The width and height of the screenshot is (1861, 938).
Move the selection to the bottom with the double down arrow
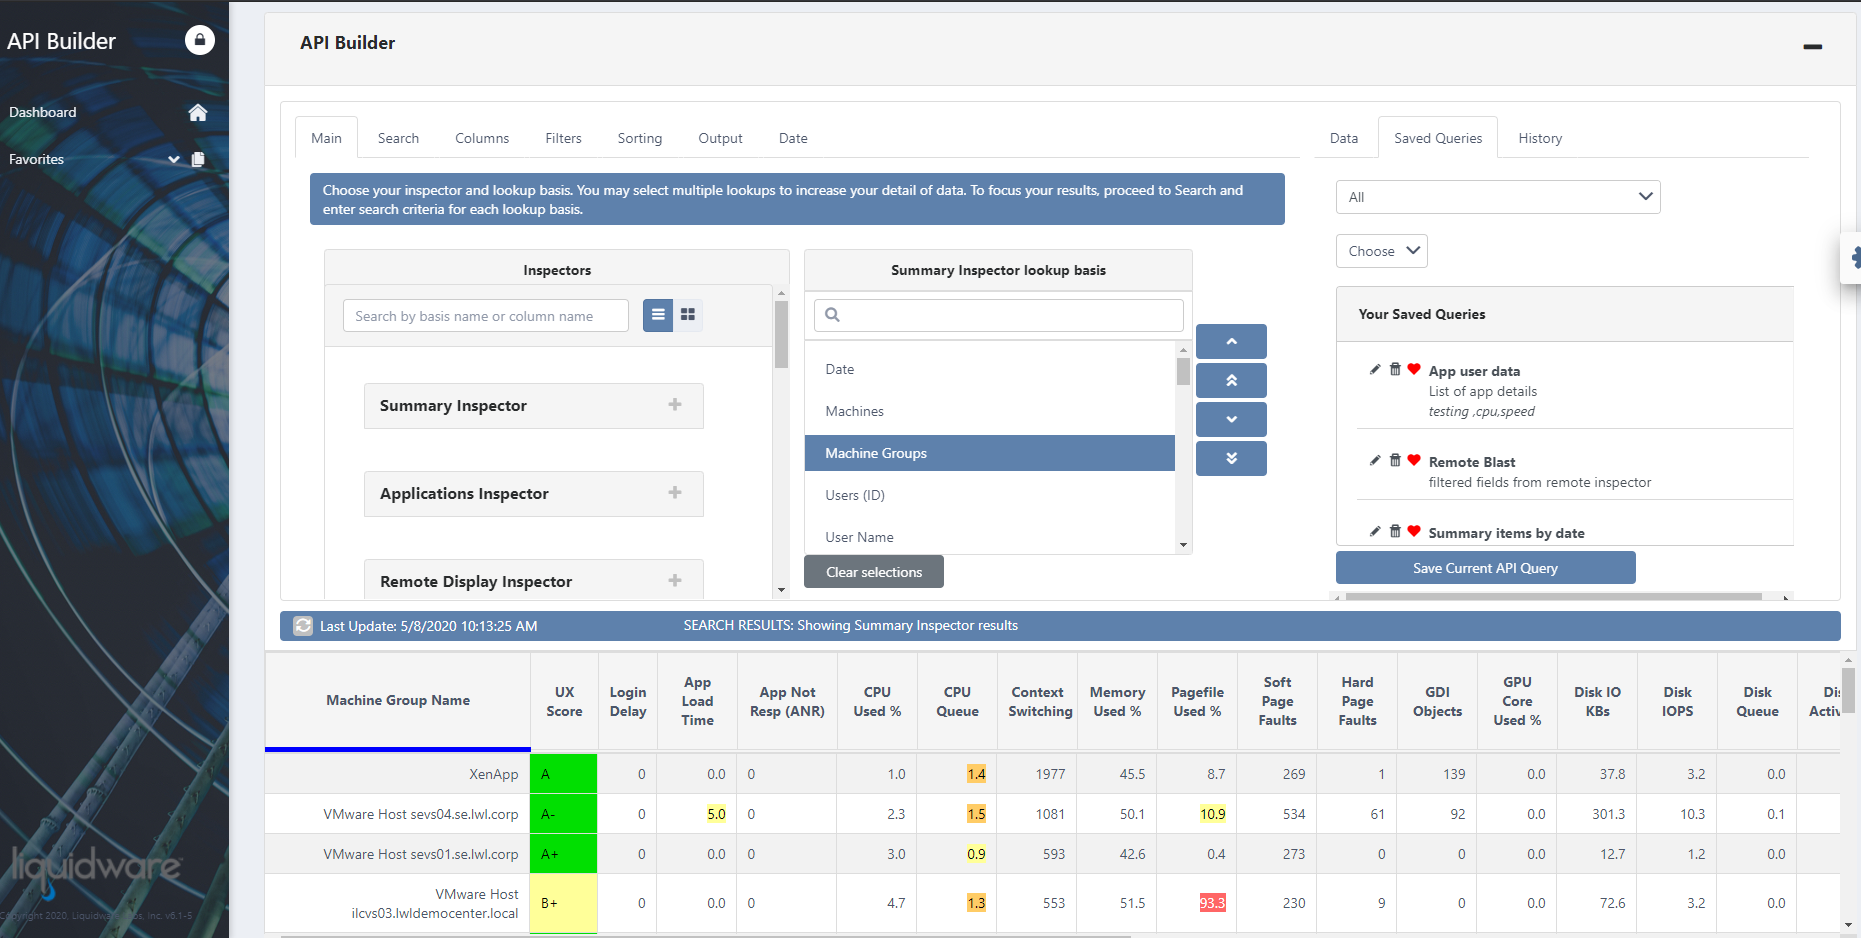click(1231, 458)
